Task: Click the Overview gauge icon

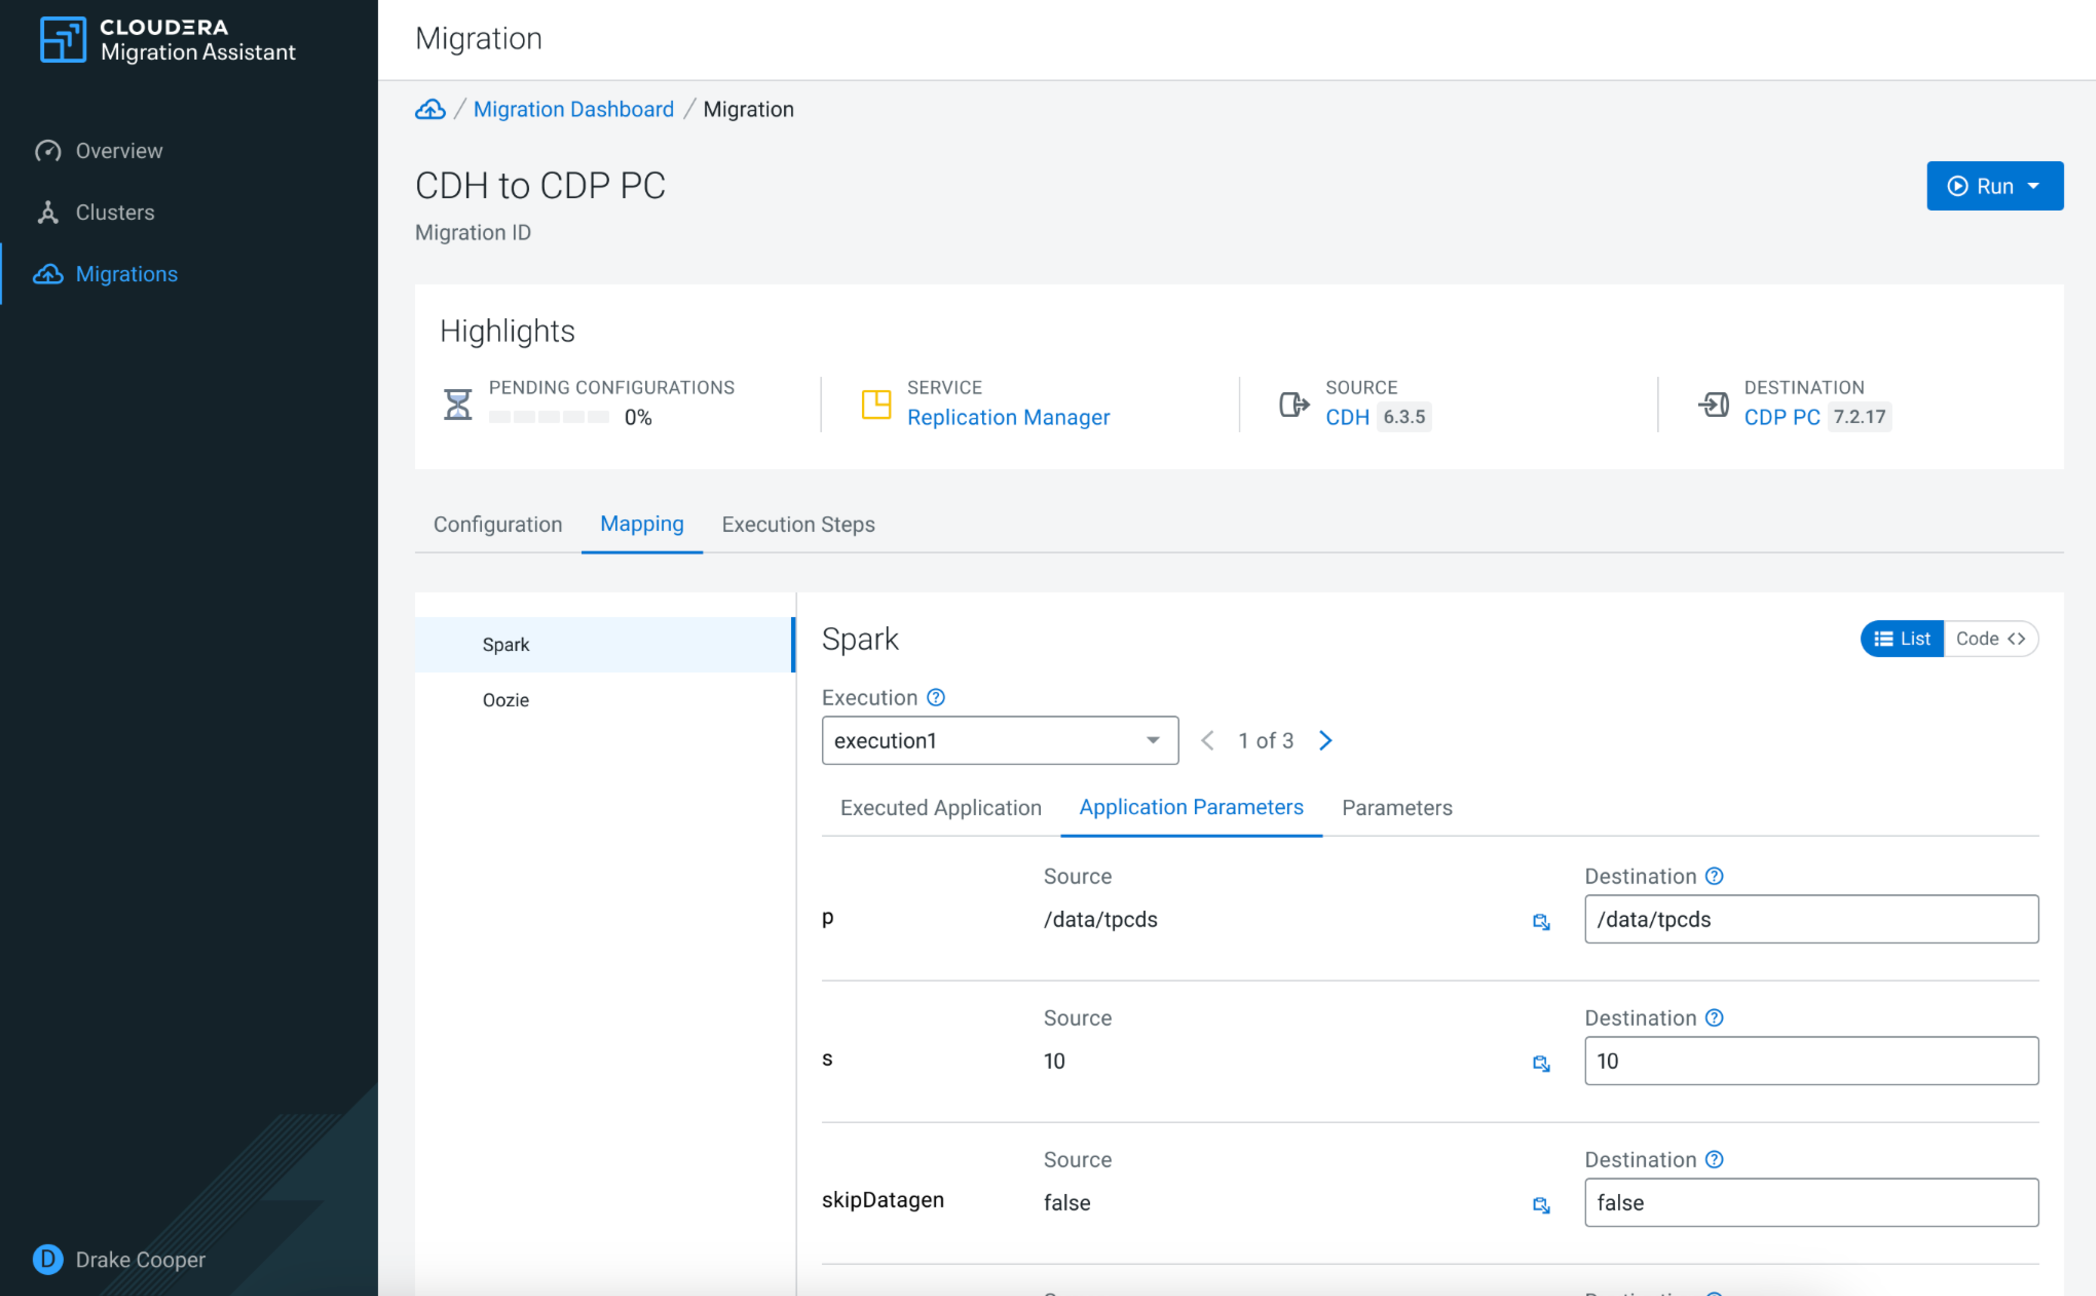Action: pos(48,151)
